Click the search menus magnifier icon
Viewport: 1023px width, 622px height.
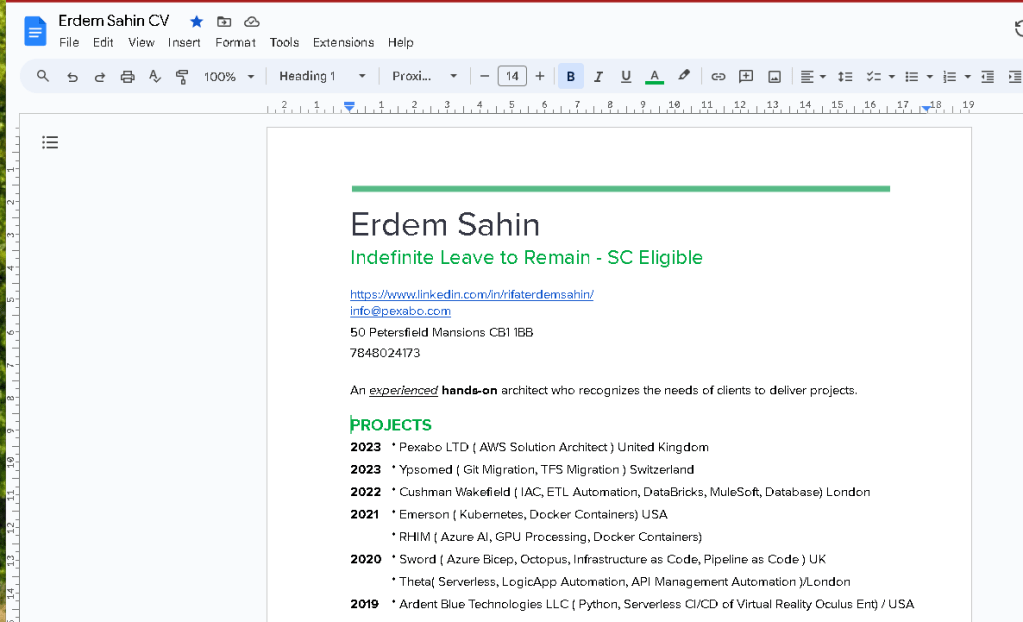coord(42,76)
